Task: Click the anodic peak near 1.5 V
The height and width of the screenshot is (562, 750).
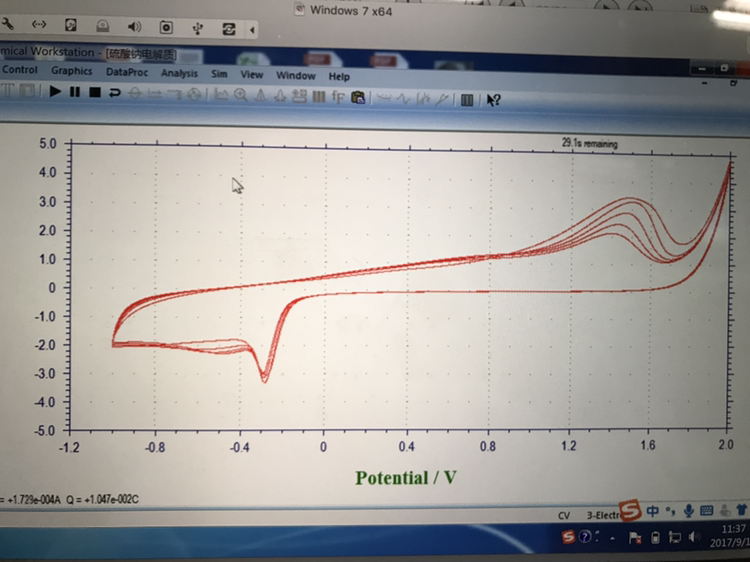Action: point(629,199)
